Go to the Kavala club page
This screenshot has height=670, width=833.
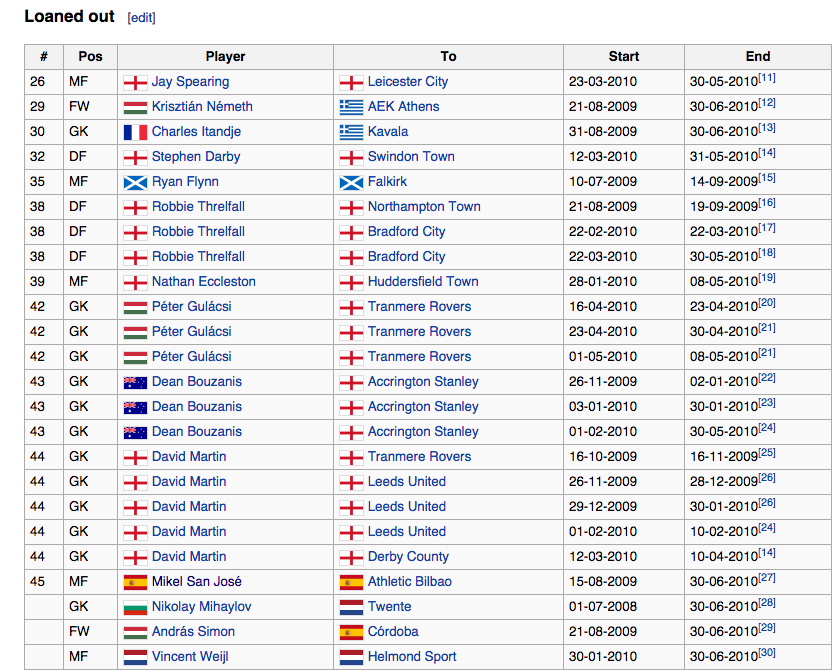tap(388, 132)
